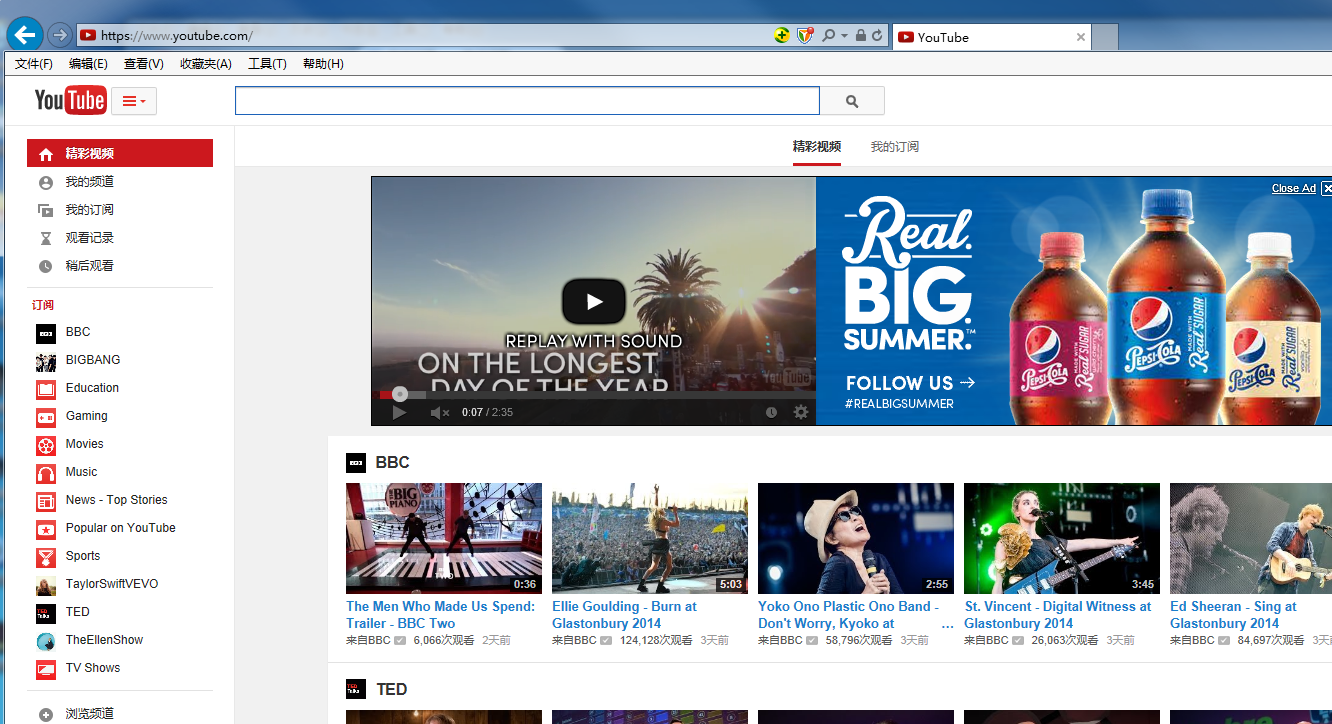1332x724 pixels.
Task: Click the Watch Later clock icon in player
Action: pos(771,412)
